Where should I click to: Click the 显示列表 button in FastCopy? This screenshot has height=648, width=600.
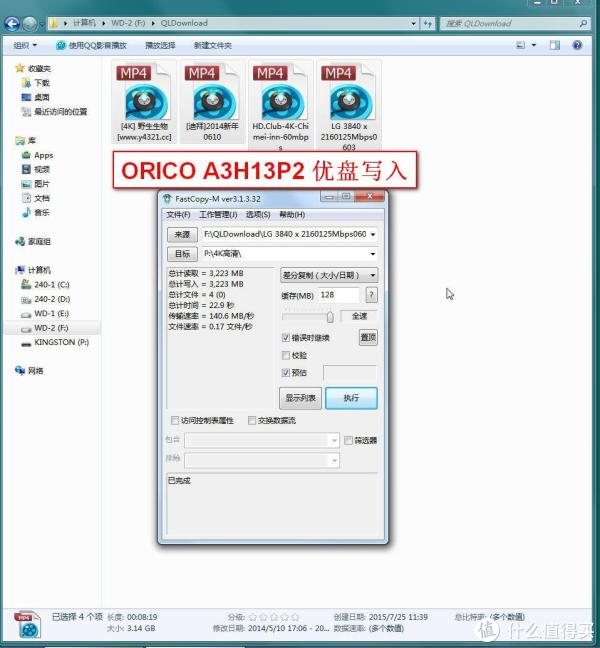(300, 398)
